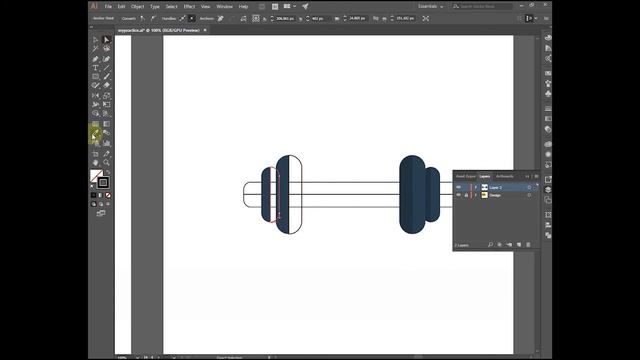The image size is (640, 360).
Task: Select the Gradient tool
Action: tap(107, 124)
